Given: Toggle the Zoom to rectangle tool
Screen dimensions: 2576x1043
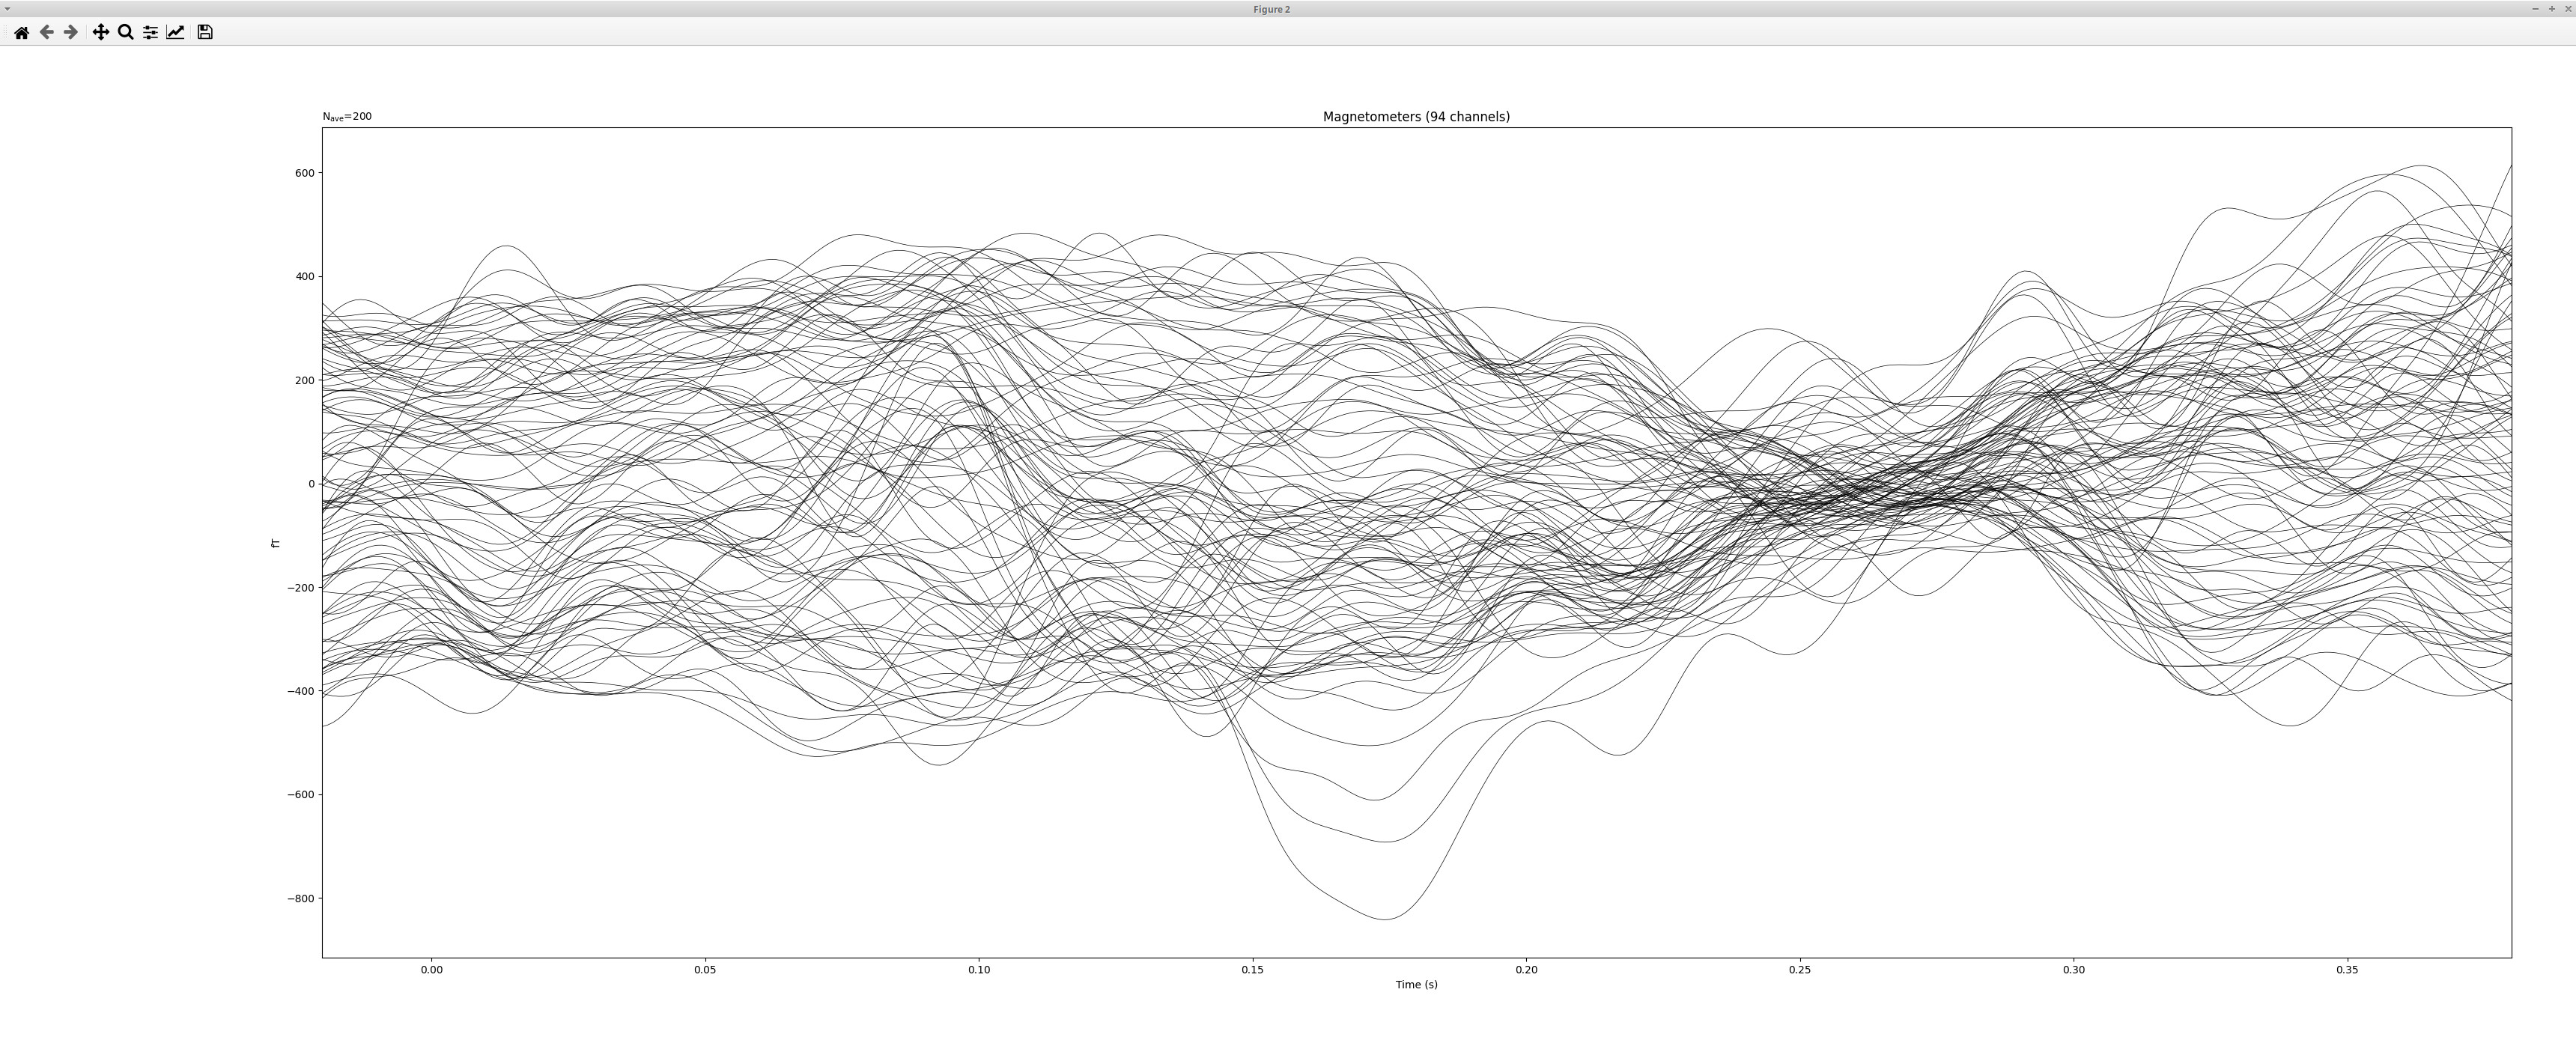Looking at the screenshot, I should (125, 32).
